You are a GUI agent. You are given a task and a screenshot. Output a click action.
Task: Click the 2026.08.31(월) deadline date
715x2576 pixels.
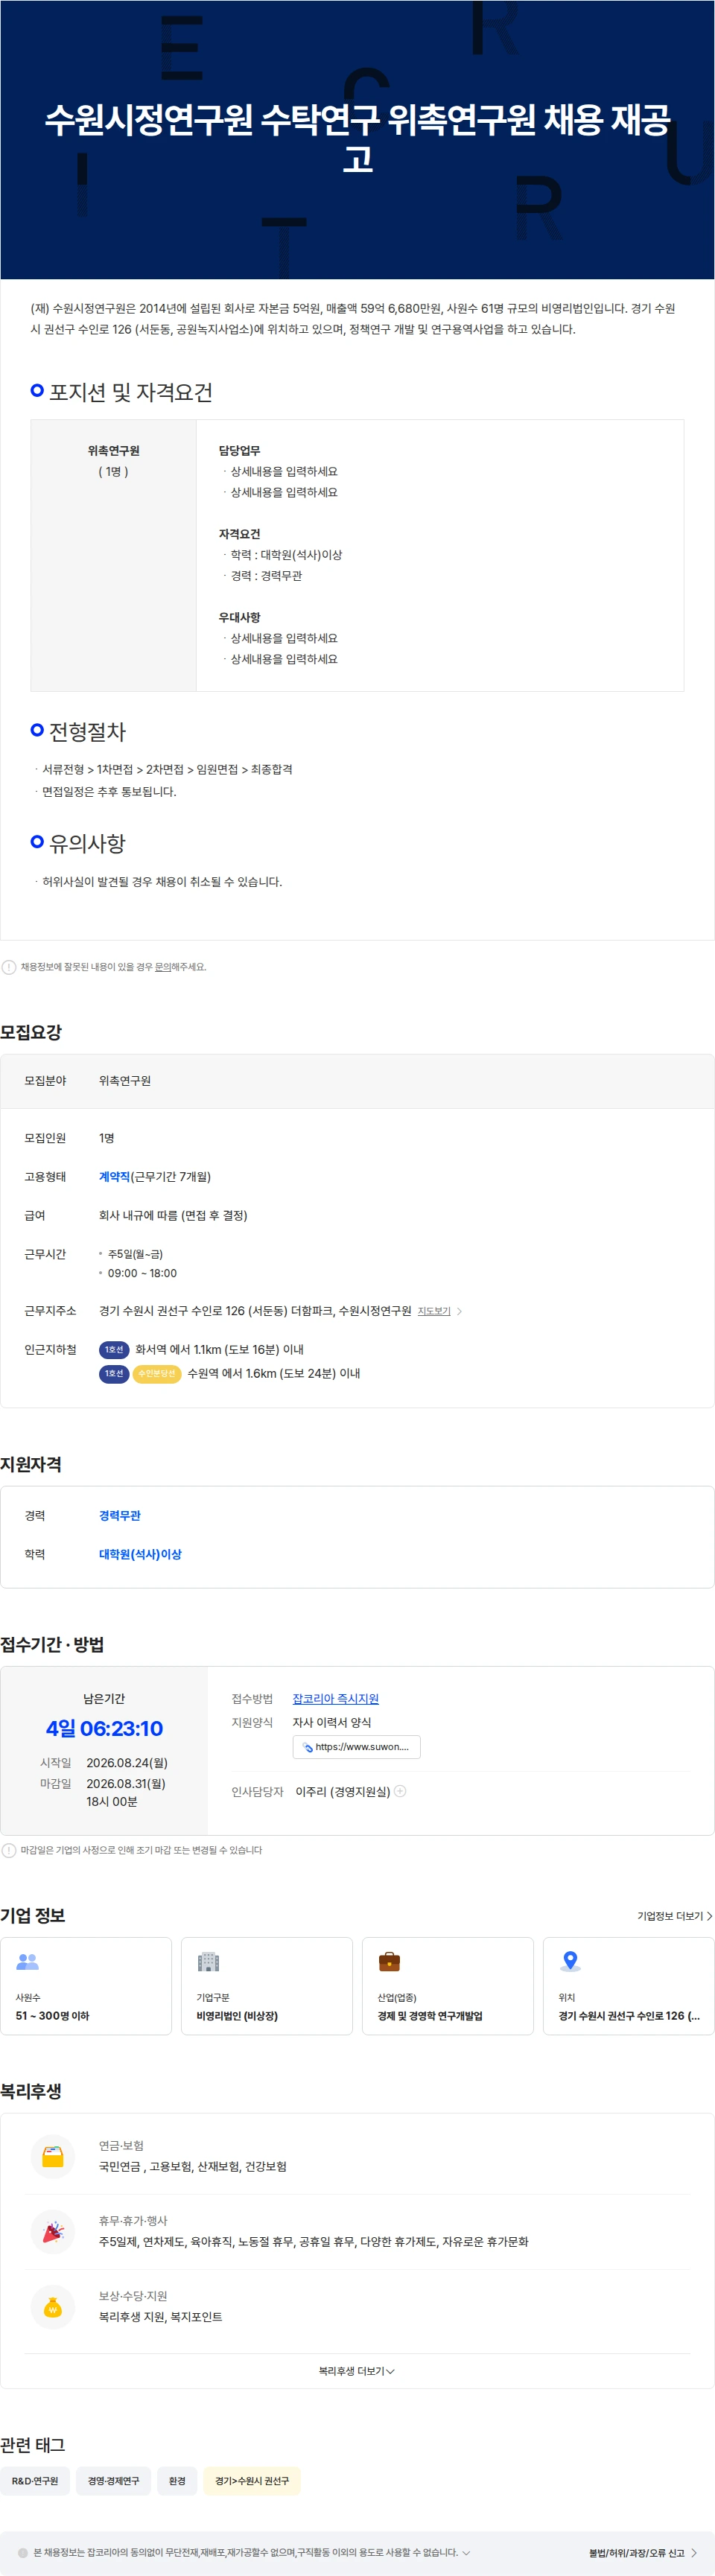[x=126, y=1783]
